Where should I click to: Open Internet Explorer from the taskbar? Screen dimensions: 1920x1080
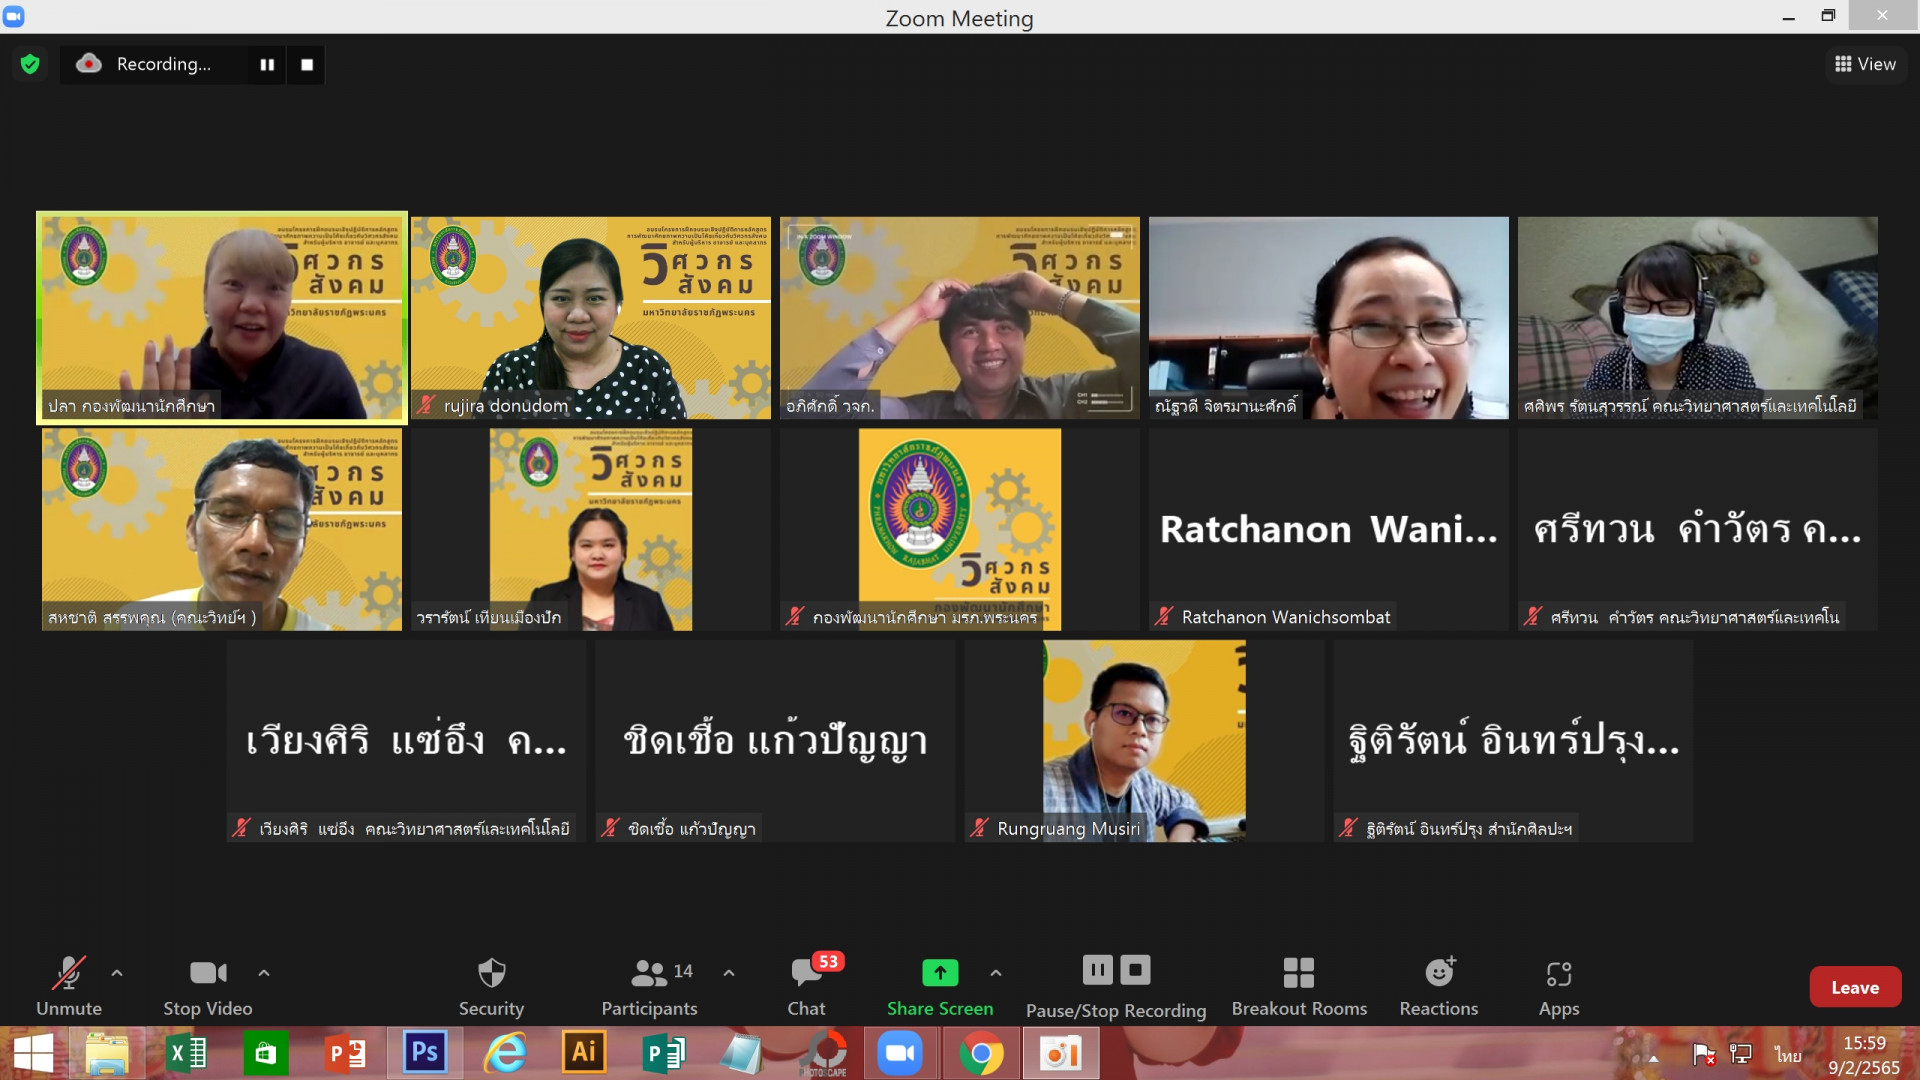coord(505,1054)
